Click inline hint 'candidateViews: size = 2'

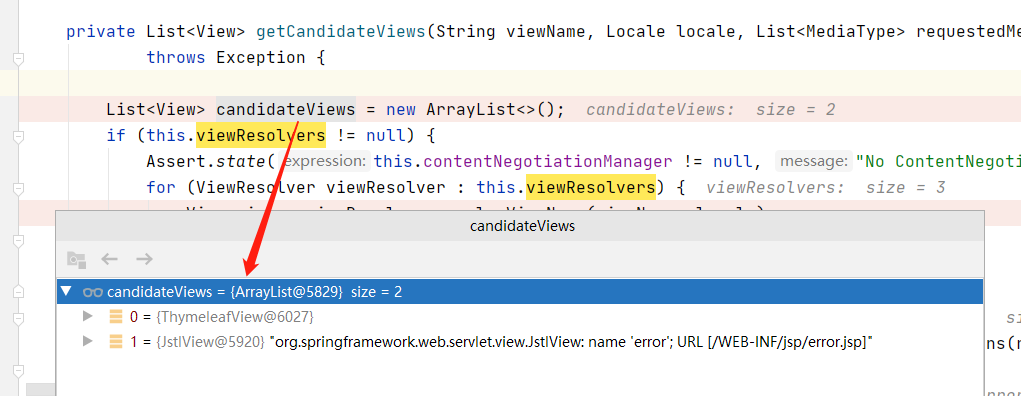tap(710, 110)
